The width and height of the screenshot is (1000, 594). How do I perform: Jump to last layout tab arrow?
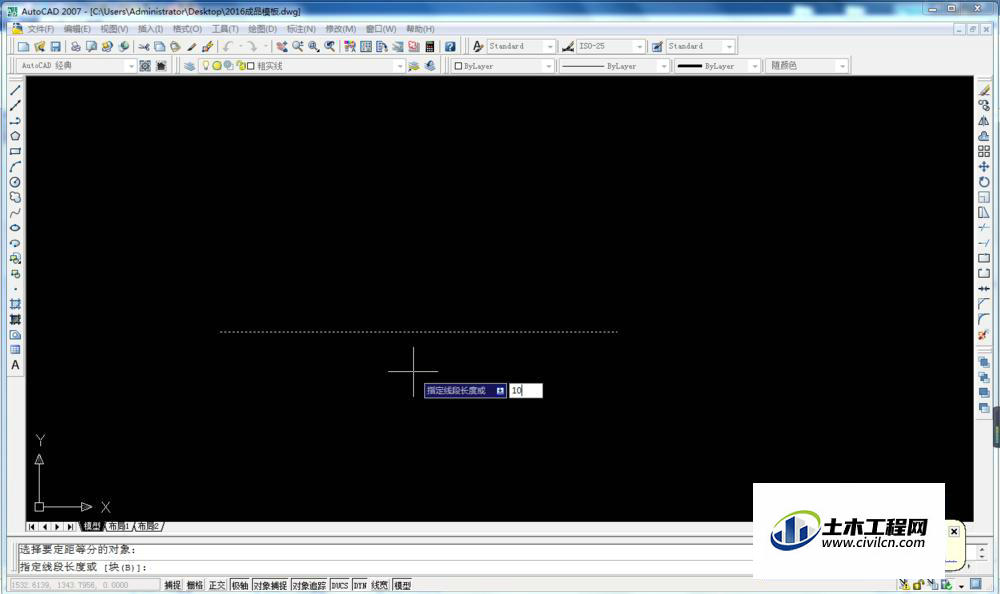[x=70, y=526]
